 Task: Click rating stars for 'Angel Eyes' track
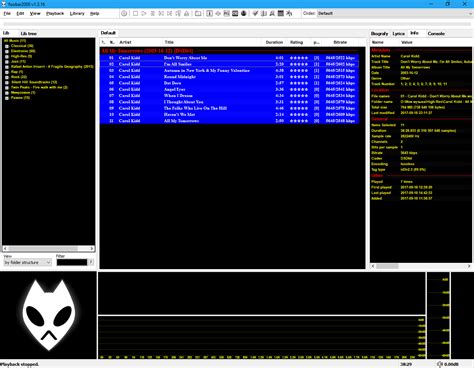tap(299, 89)
